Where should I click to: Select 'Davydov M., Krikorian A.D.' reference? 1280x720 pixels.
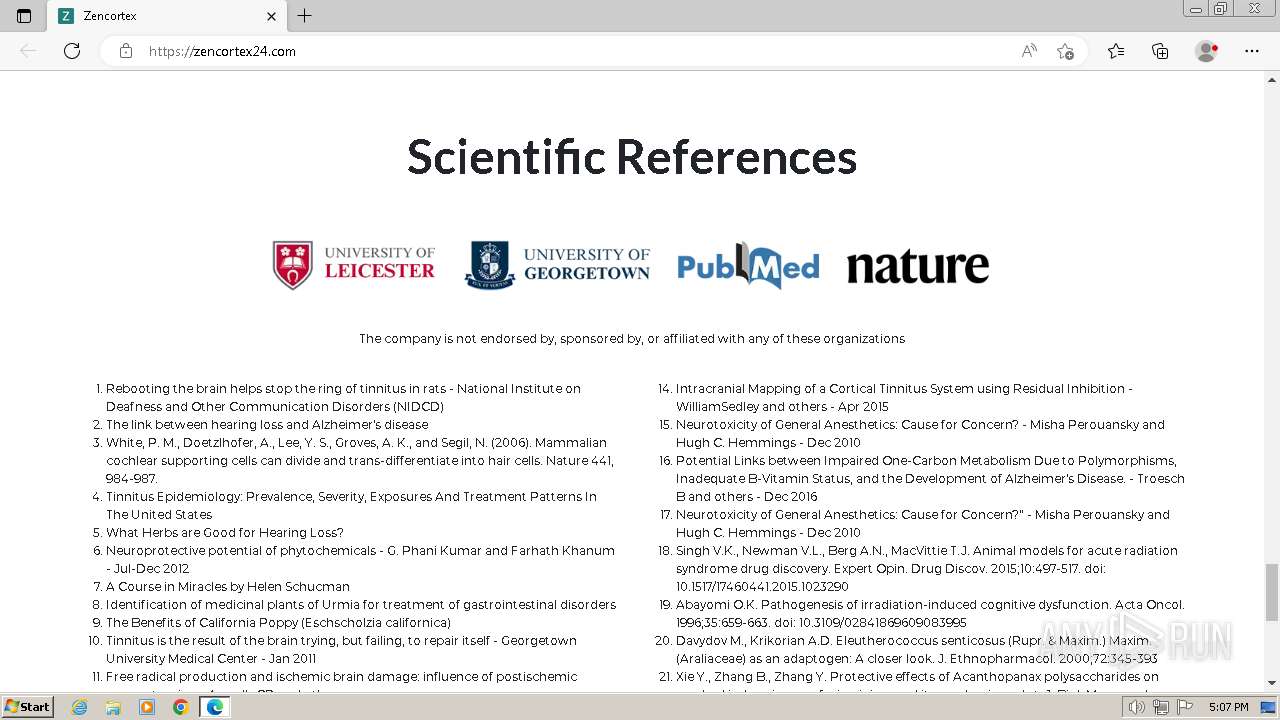pyautogui.click(x=916, y=650)
